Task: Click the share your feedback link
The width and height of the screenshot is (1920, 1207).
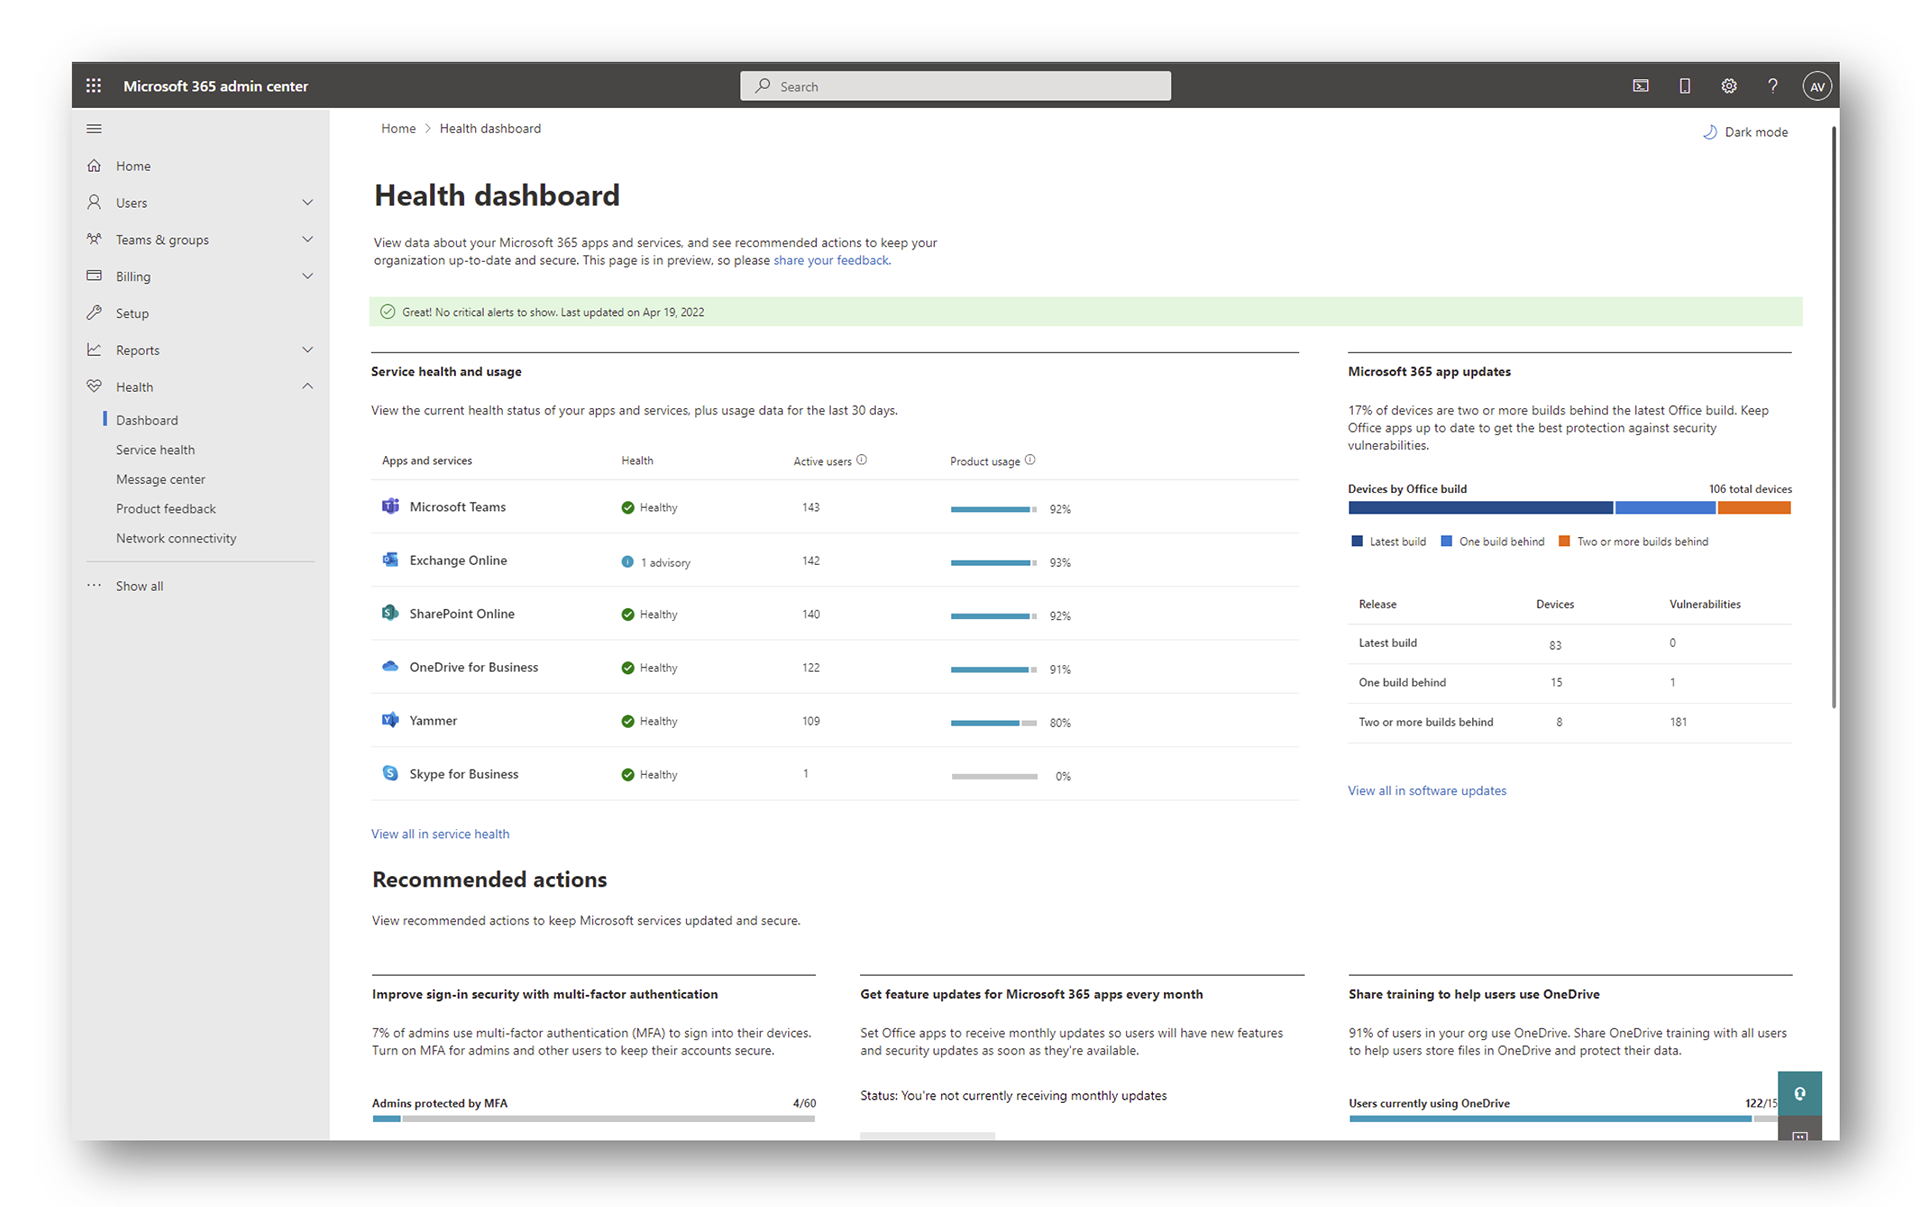Action: 830,260
